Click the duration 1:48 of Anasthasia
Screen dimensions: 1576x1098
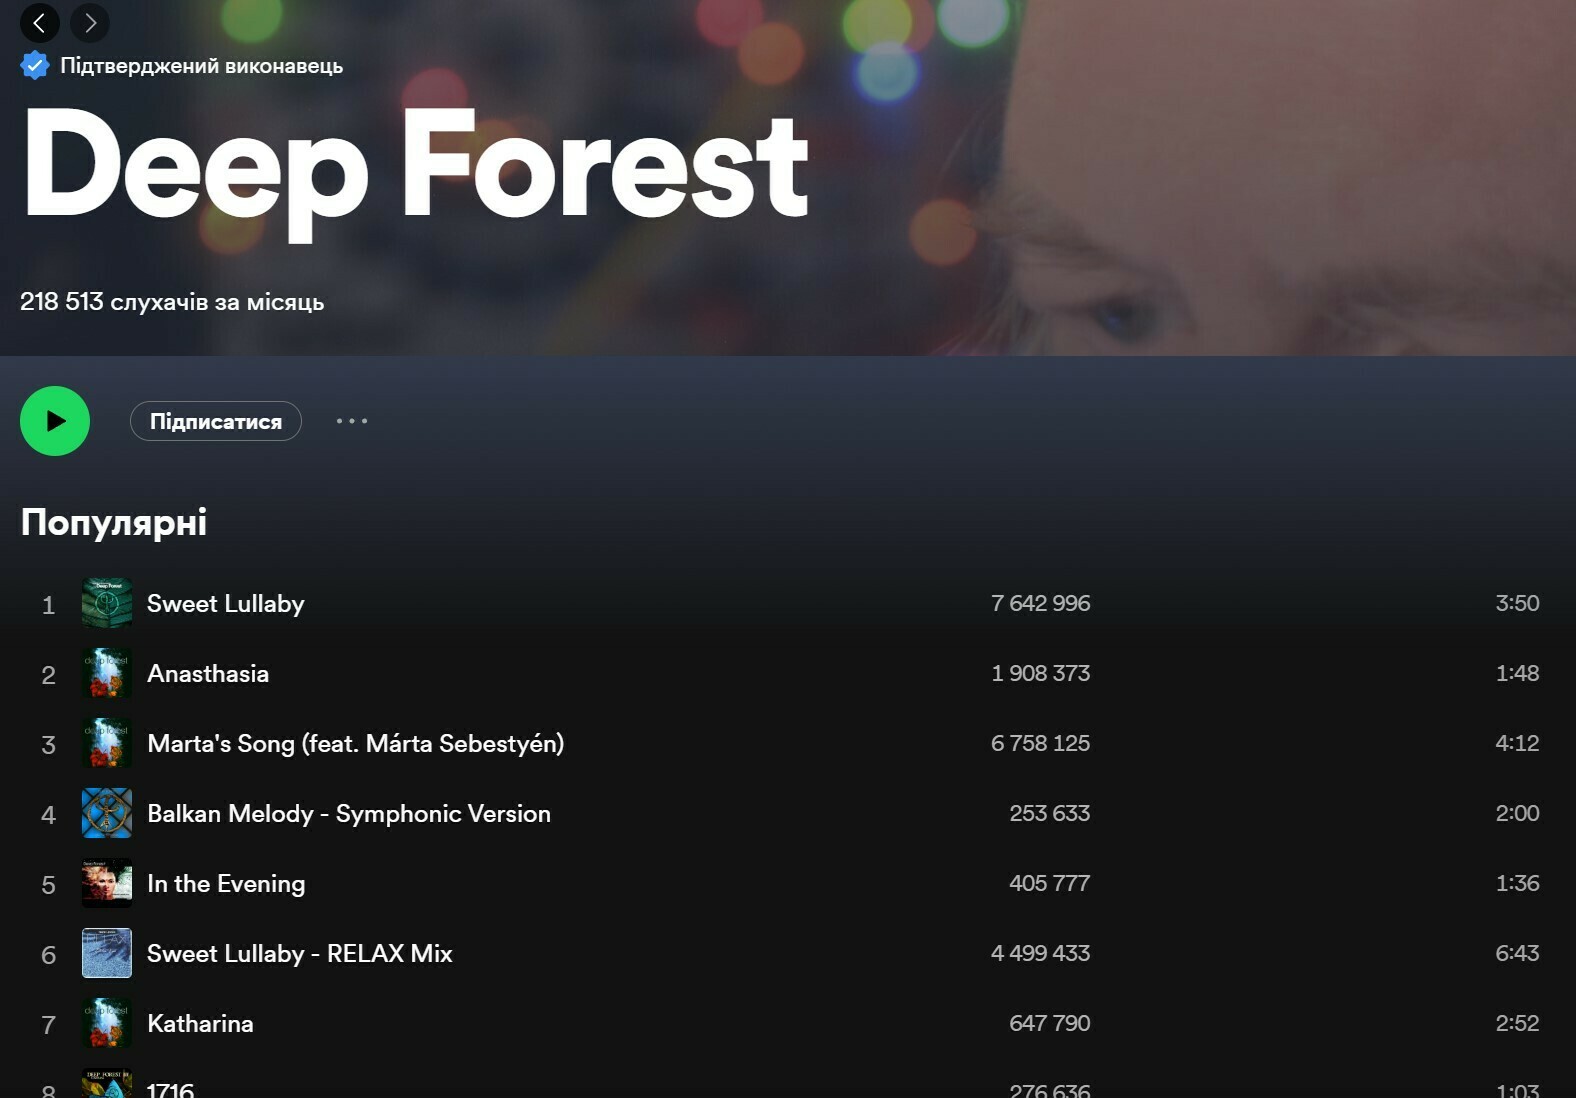1517,673
